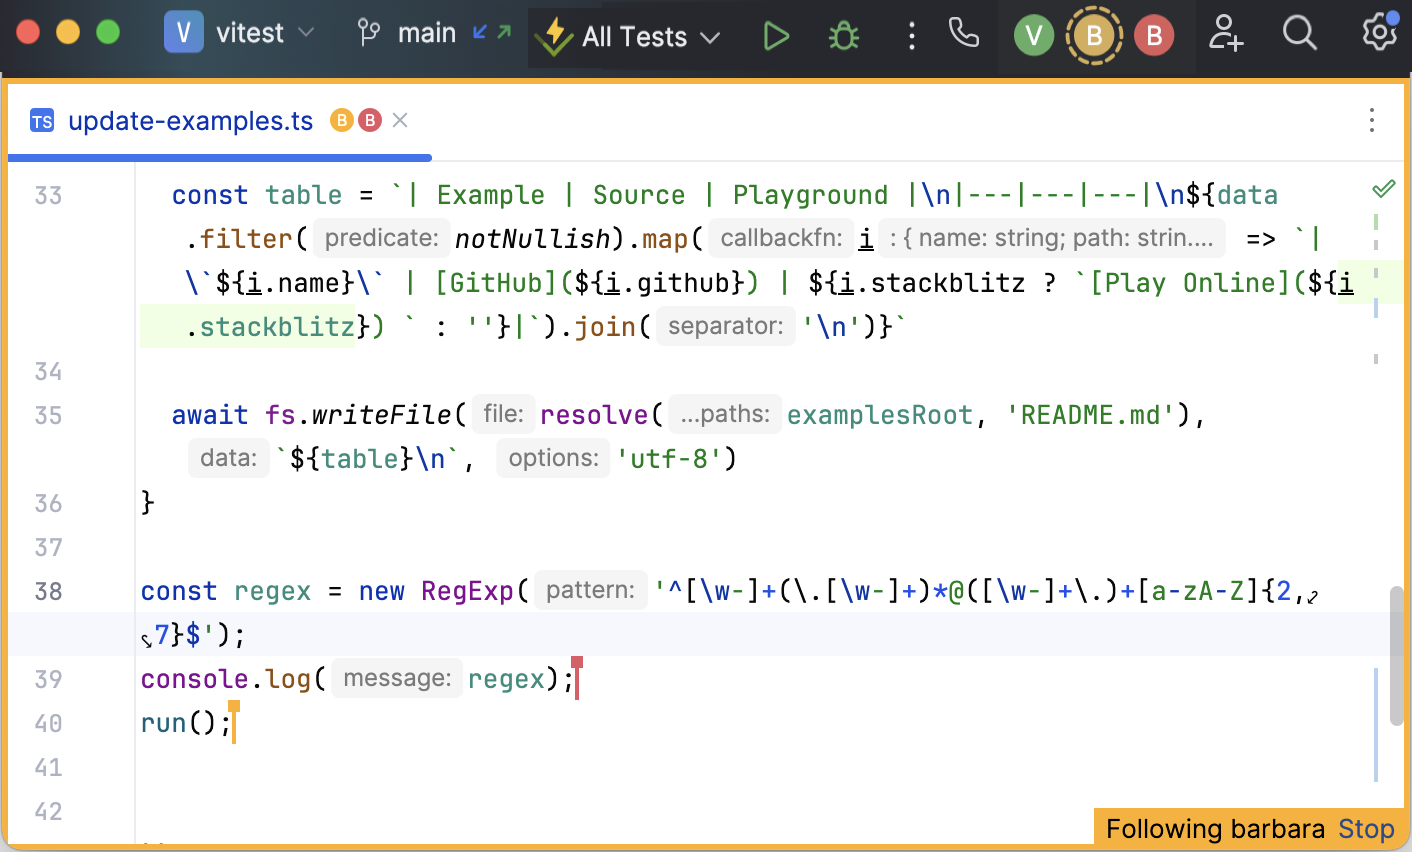Open Search Everywhere magnifier
1412x852 pixels.
pyautogui.click(x=1299, y=34)
